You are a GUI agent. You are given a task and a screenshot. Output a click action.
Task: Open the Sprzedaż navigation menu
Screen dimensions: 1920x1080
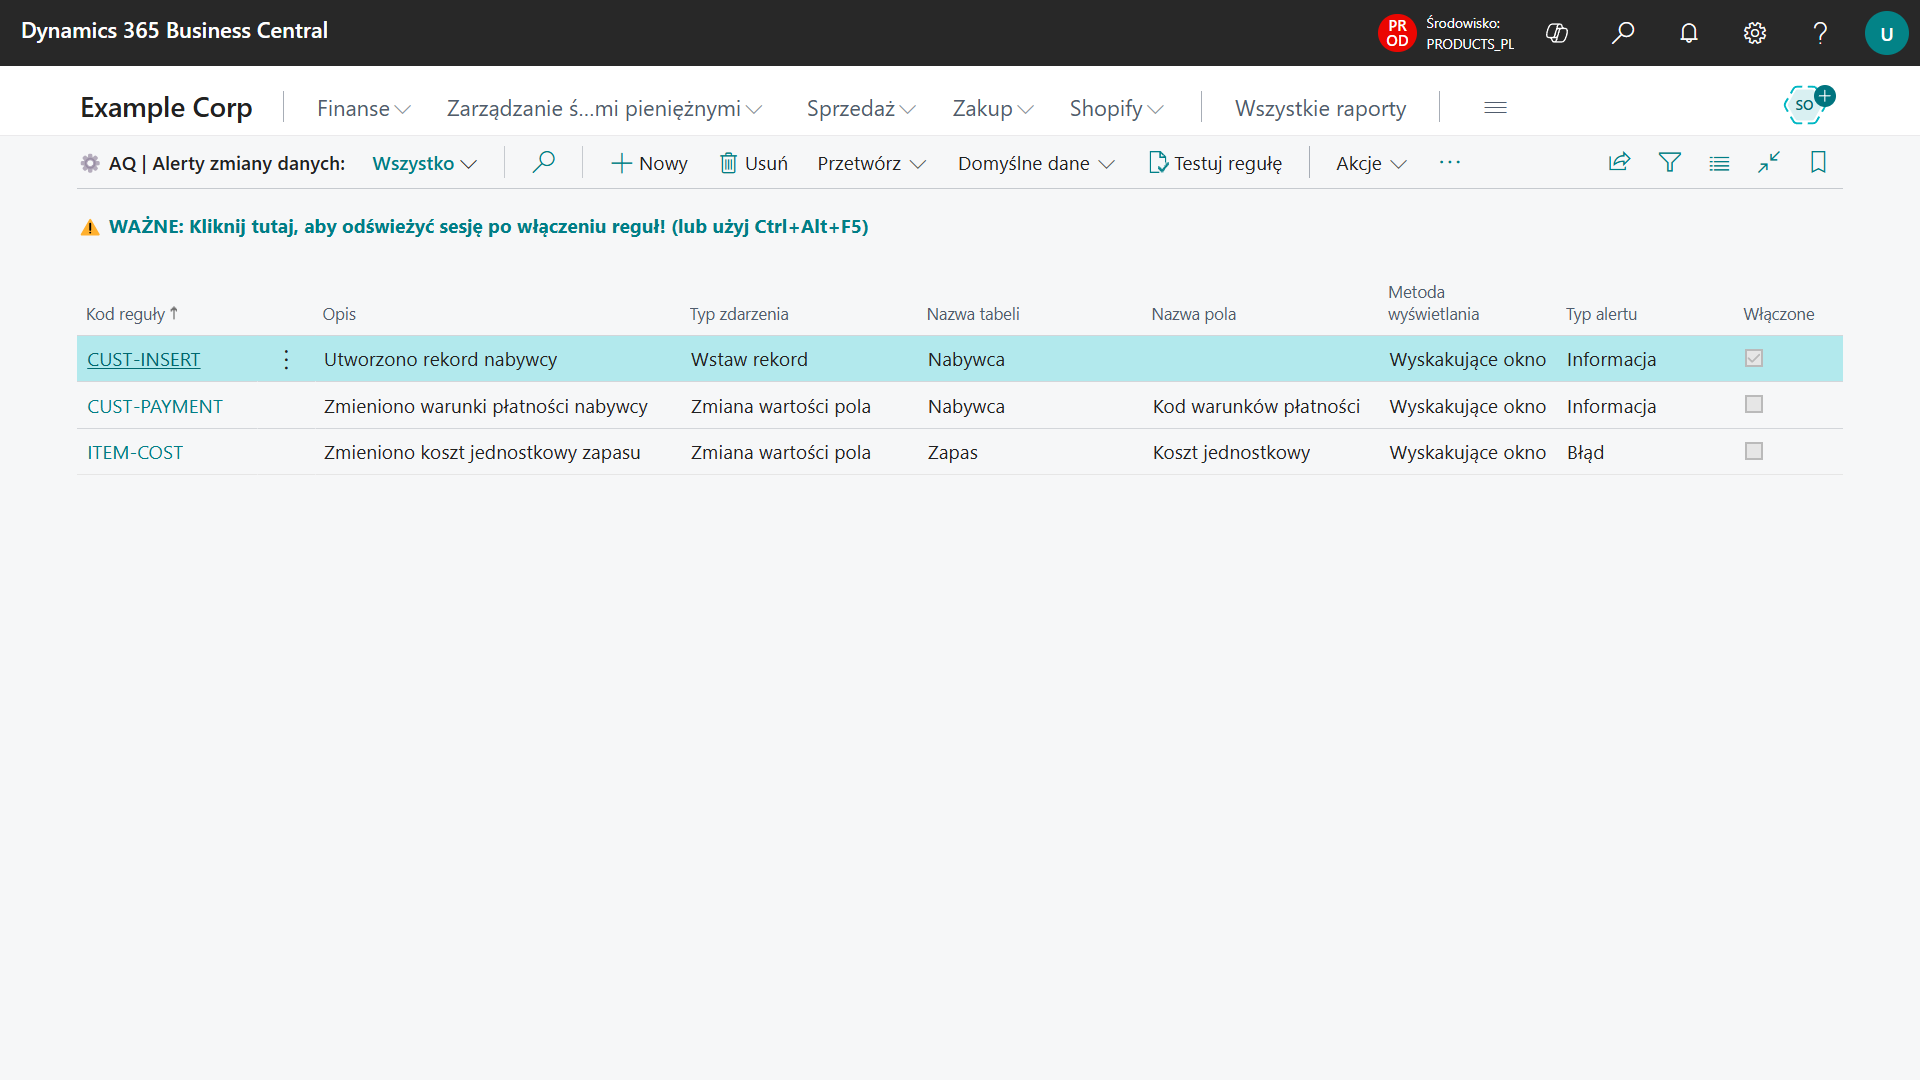[x=860, y=108]
